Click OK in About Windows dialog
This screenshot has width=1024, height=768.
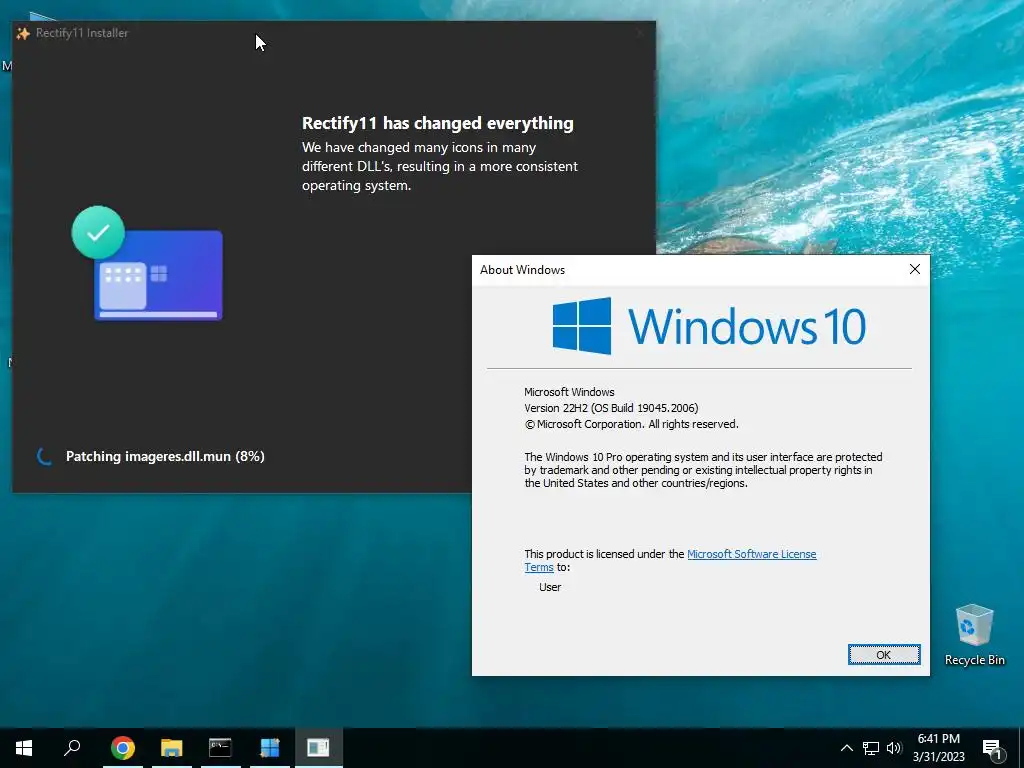click(x=884, y=654)
